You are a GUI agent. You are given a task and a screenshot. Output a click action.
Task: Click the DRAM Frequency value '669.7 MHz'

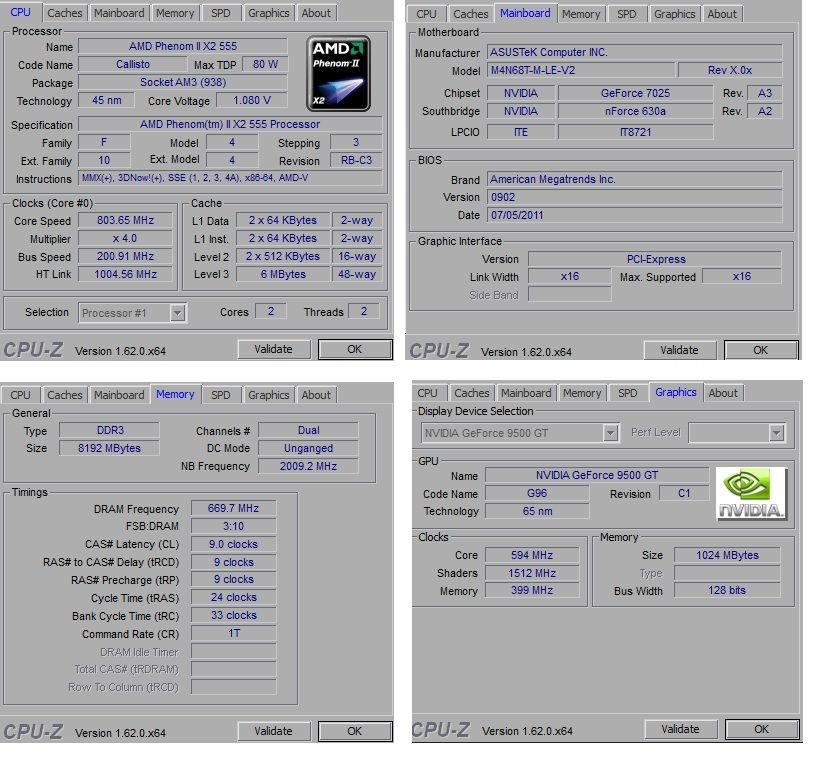click(x=233, y=508)
